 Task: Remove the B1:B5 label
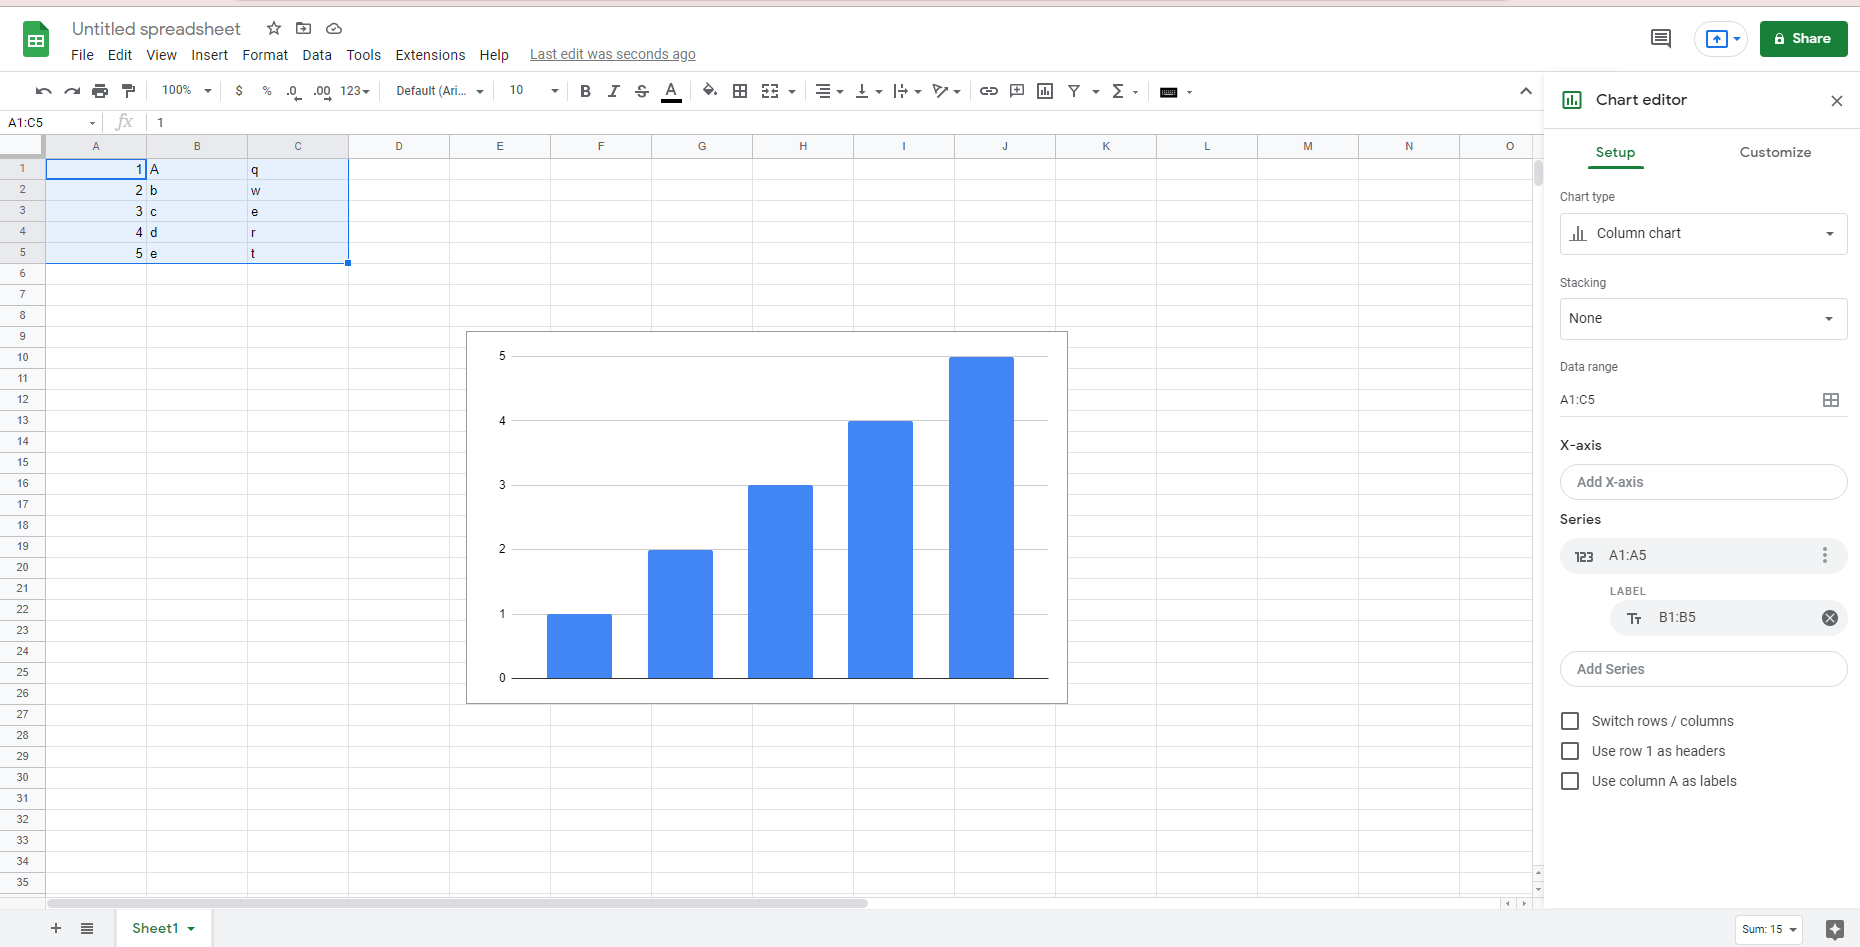click(1829, 618)
